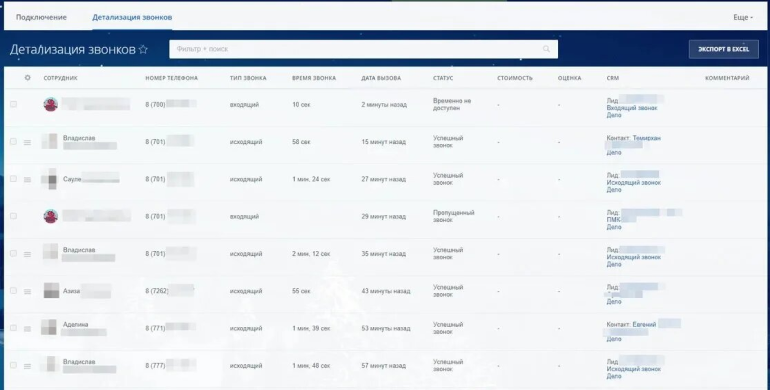
Task: Click phone number starting 8 (777)
Action: pos(171,365)
